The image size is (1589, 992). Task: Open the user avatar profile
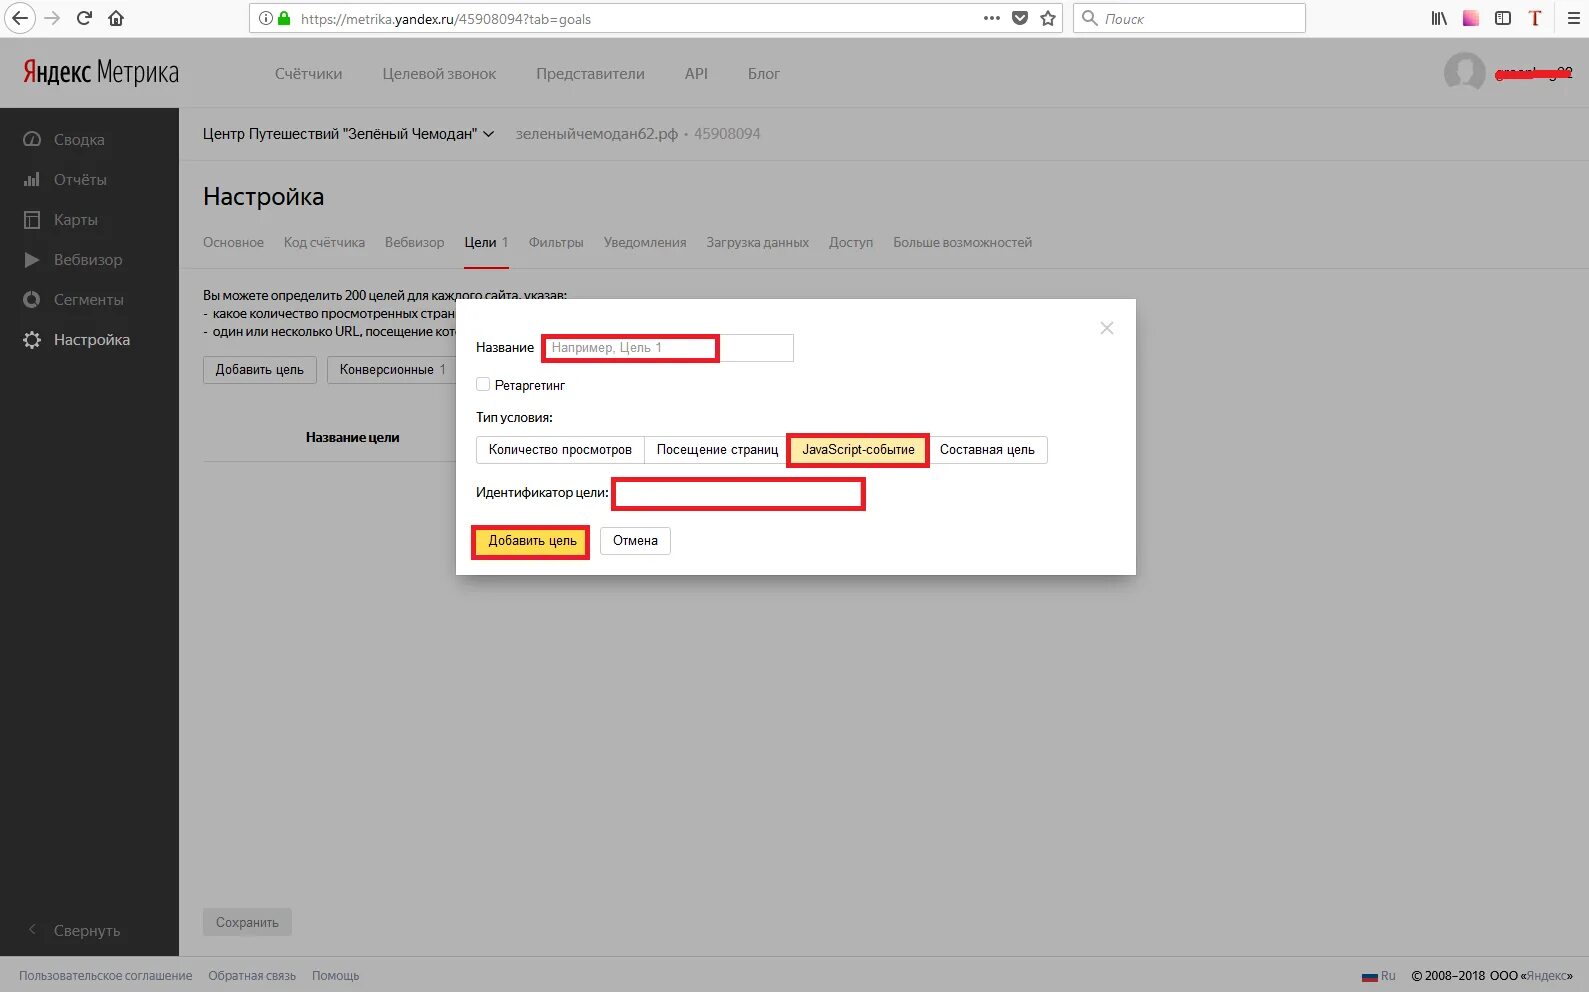point(1465,72)
